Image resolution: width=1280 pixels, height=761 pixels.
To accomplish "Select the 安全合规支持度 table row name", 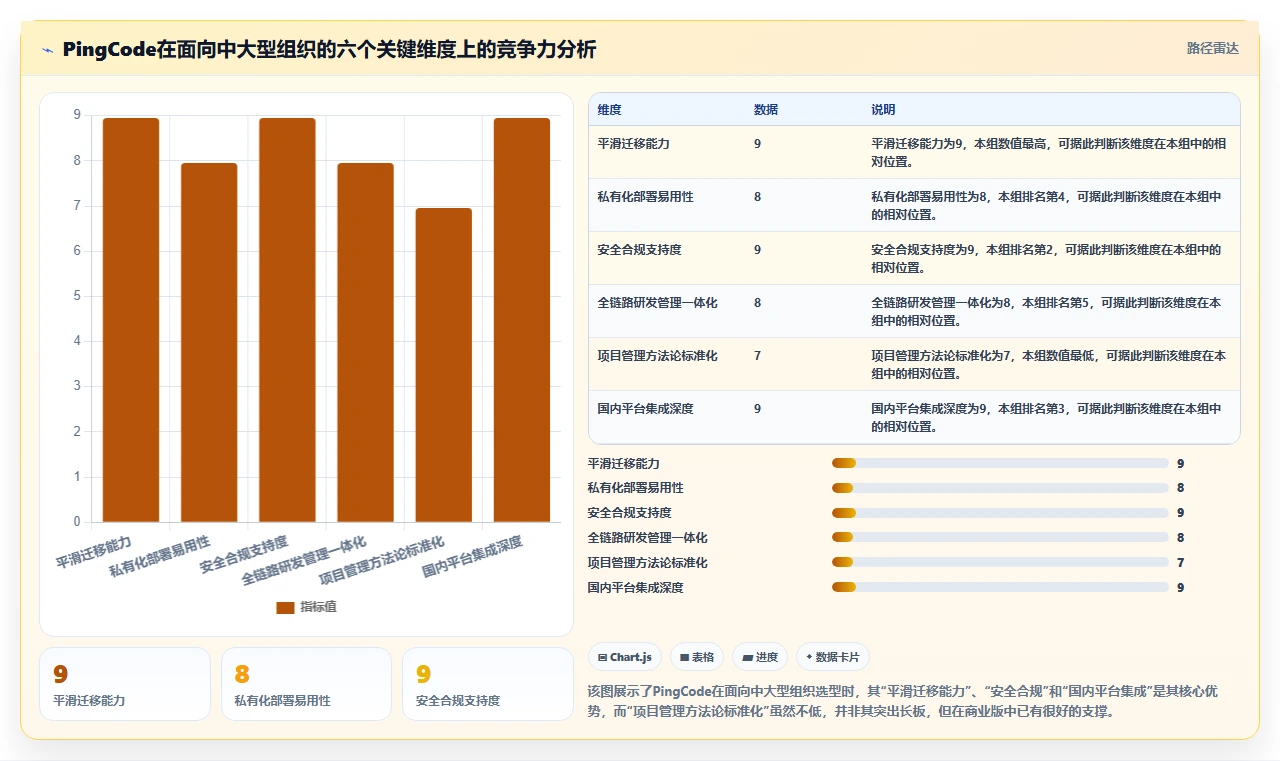I will [639, 250].
